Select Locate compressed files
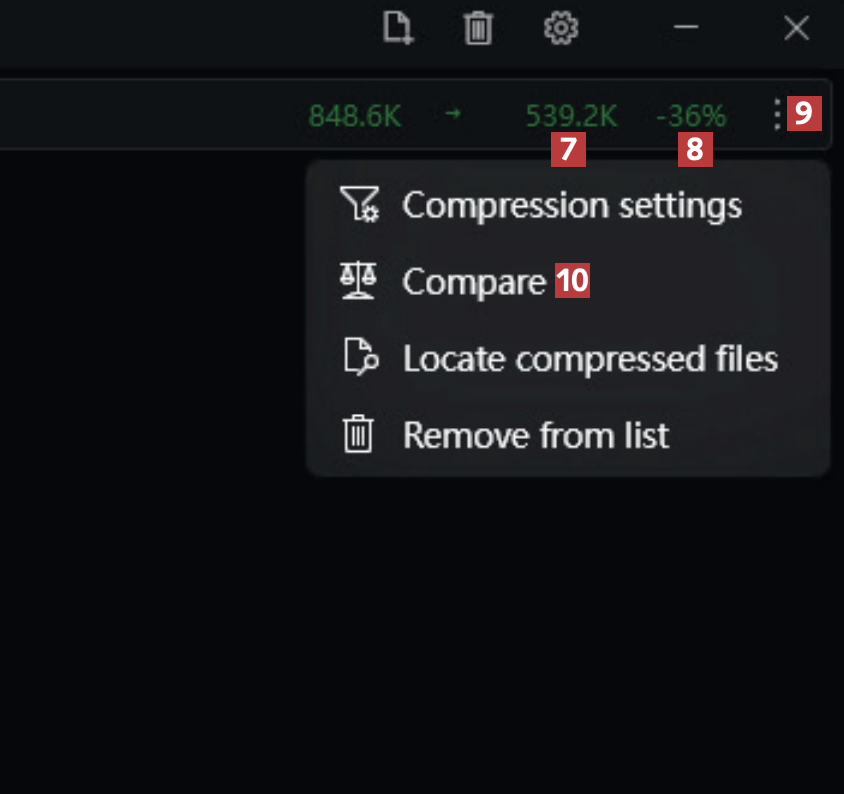 pyautogui.click(x=589, y=358)
